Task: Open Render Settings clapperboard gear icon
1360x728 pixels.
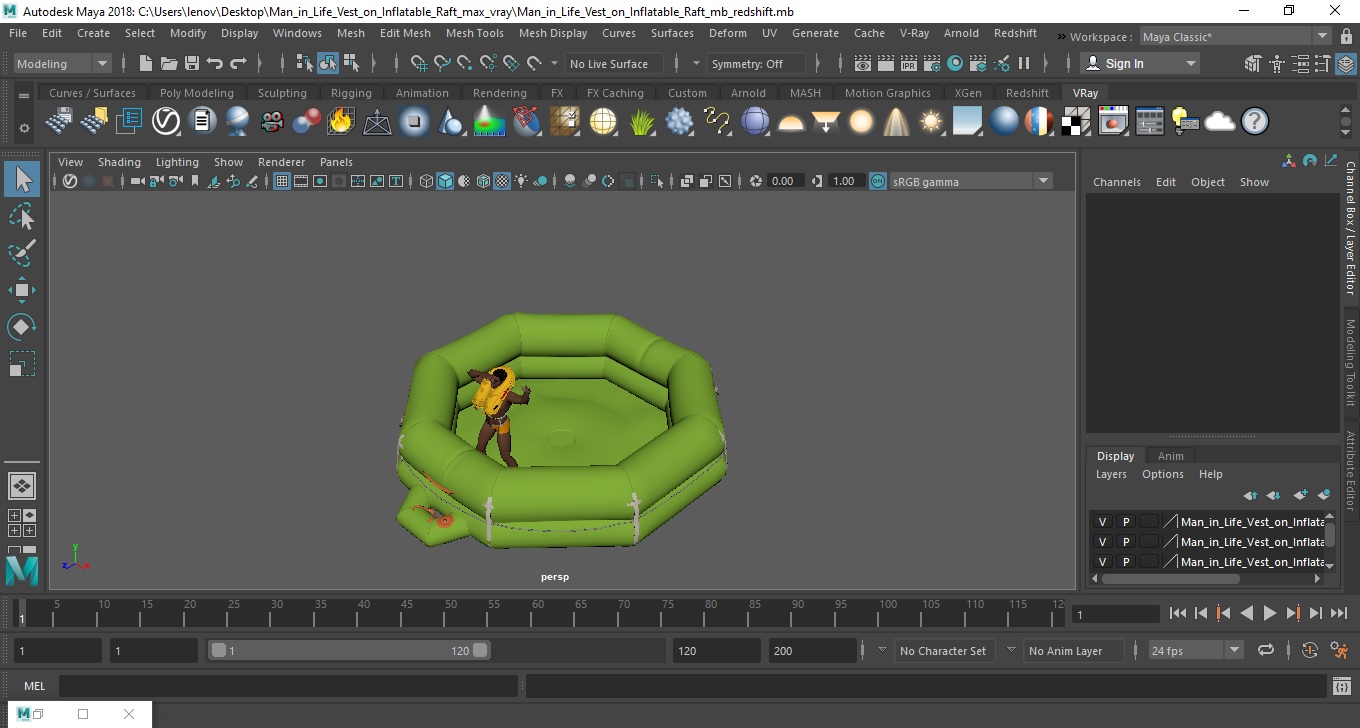Action: 932,63
